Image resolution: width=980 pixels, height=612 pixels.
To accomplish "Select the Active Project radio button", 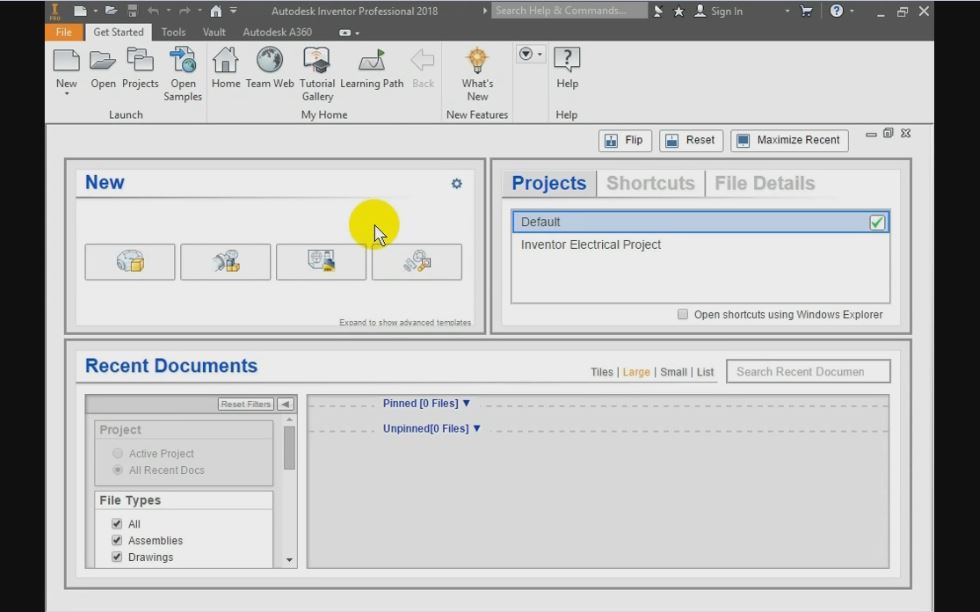I will [x=118, y=453].
